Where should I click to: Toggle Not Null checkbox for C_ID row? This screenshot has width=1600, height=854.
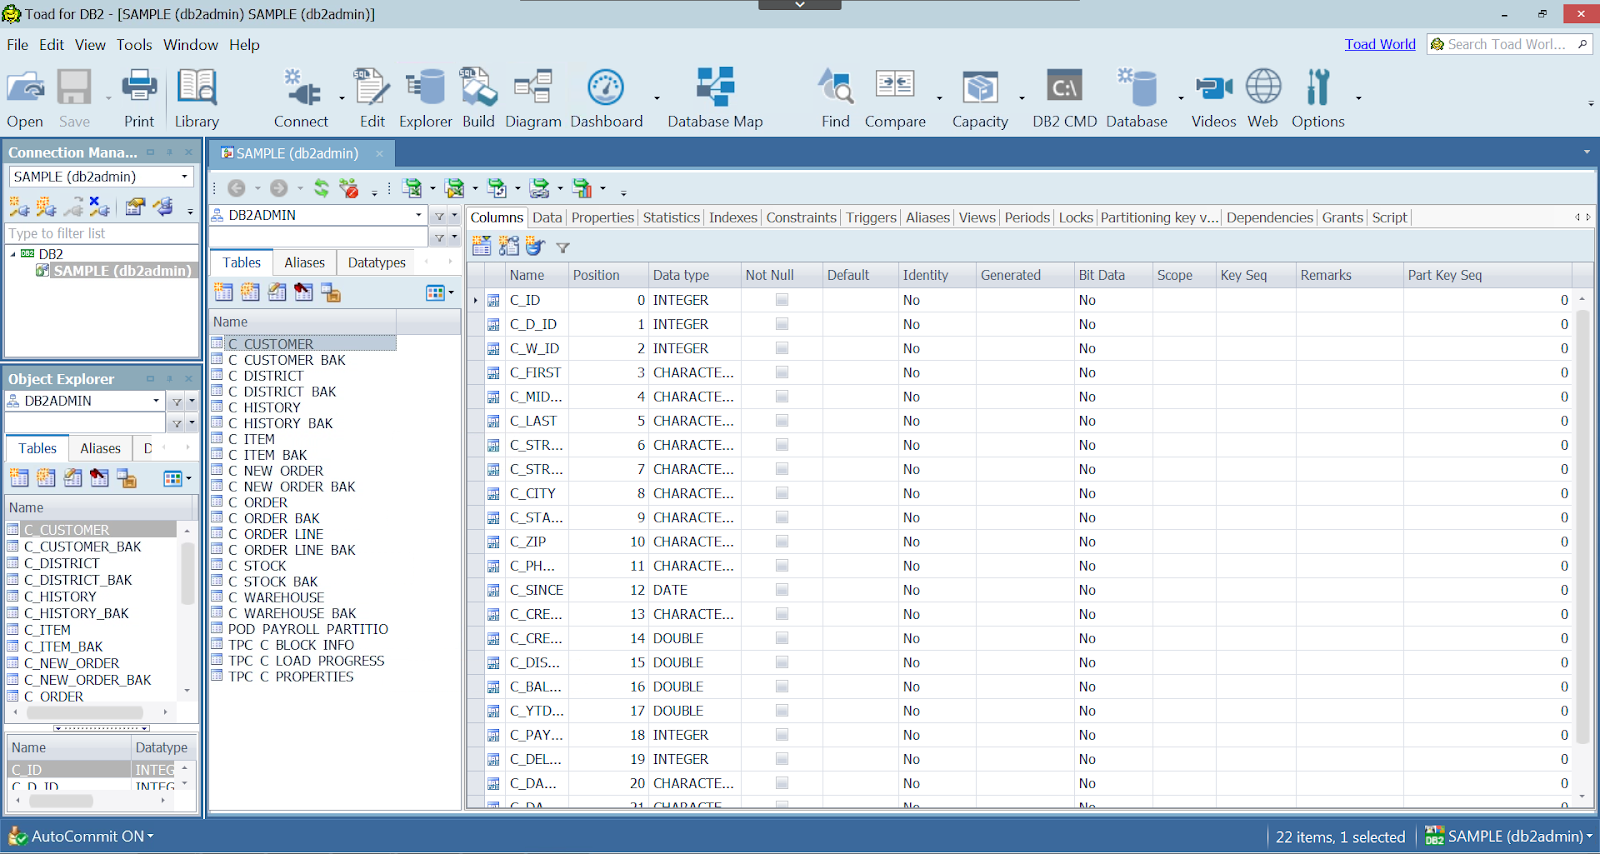pyautogui.click(x=782, y=300)
